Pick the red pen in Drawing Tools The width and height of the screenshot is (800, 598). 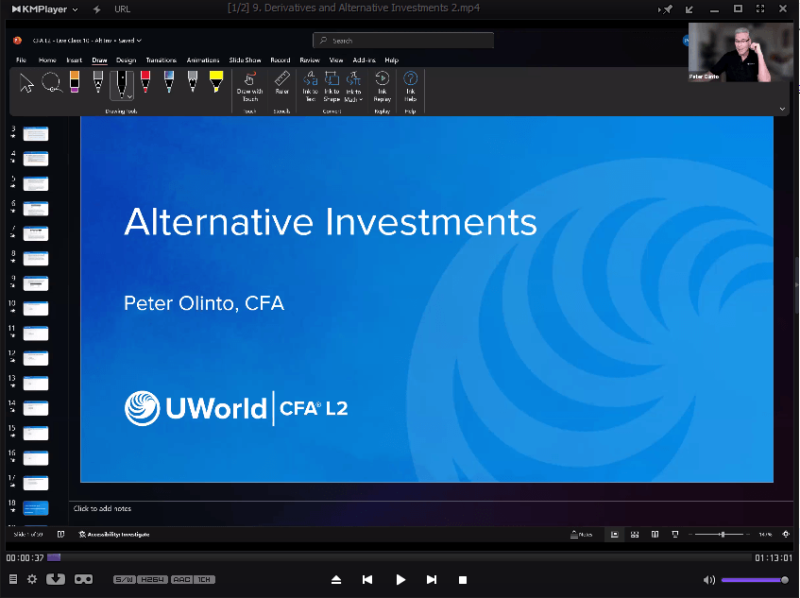tap(145, 82)
